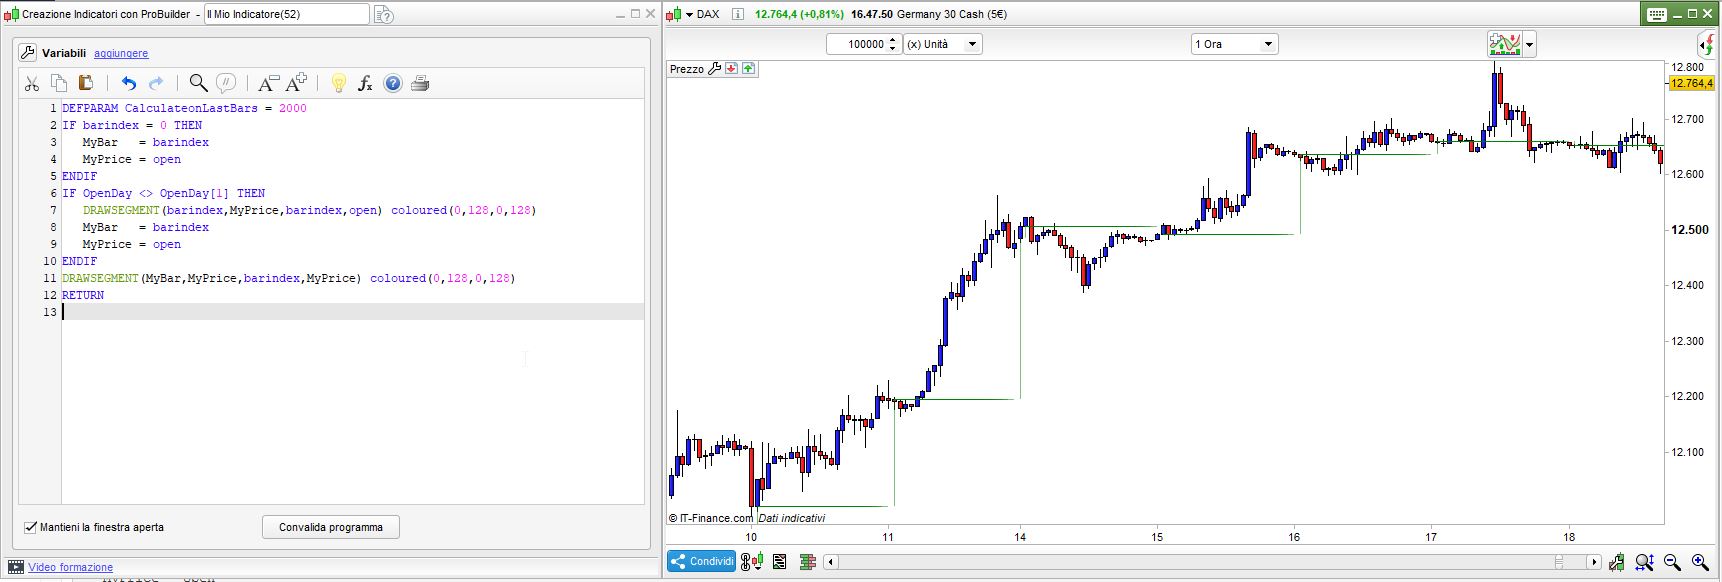Click the aggiungere link
The height and width of the screenshot is (582, 1722).
tap(121, 53)
